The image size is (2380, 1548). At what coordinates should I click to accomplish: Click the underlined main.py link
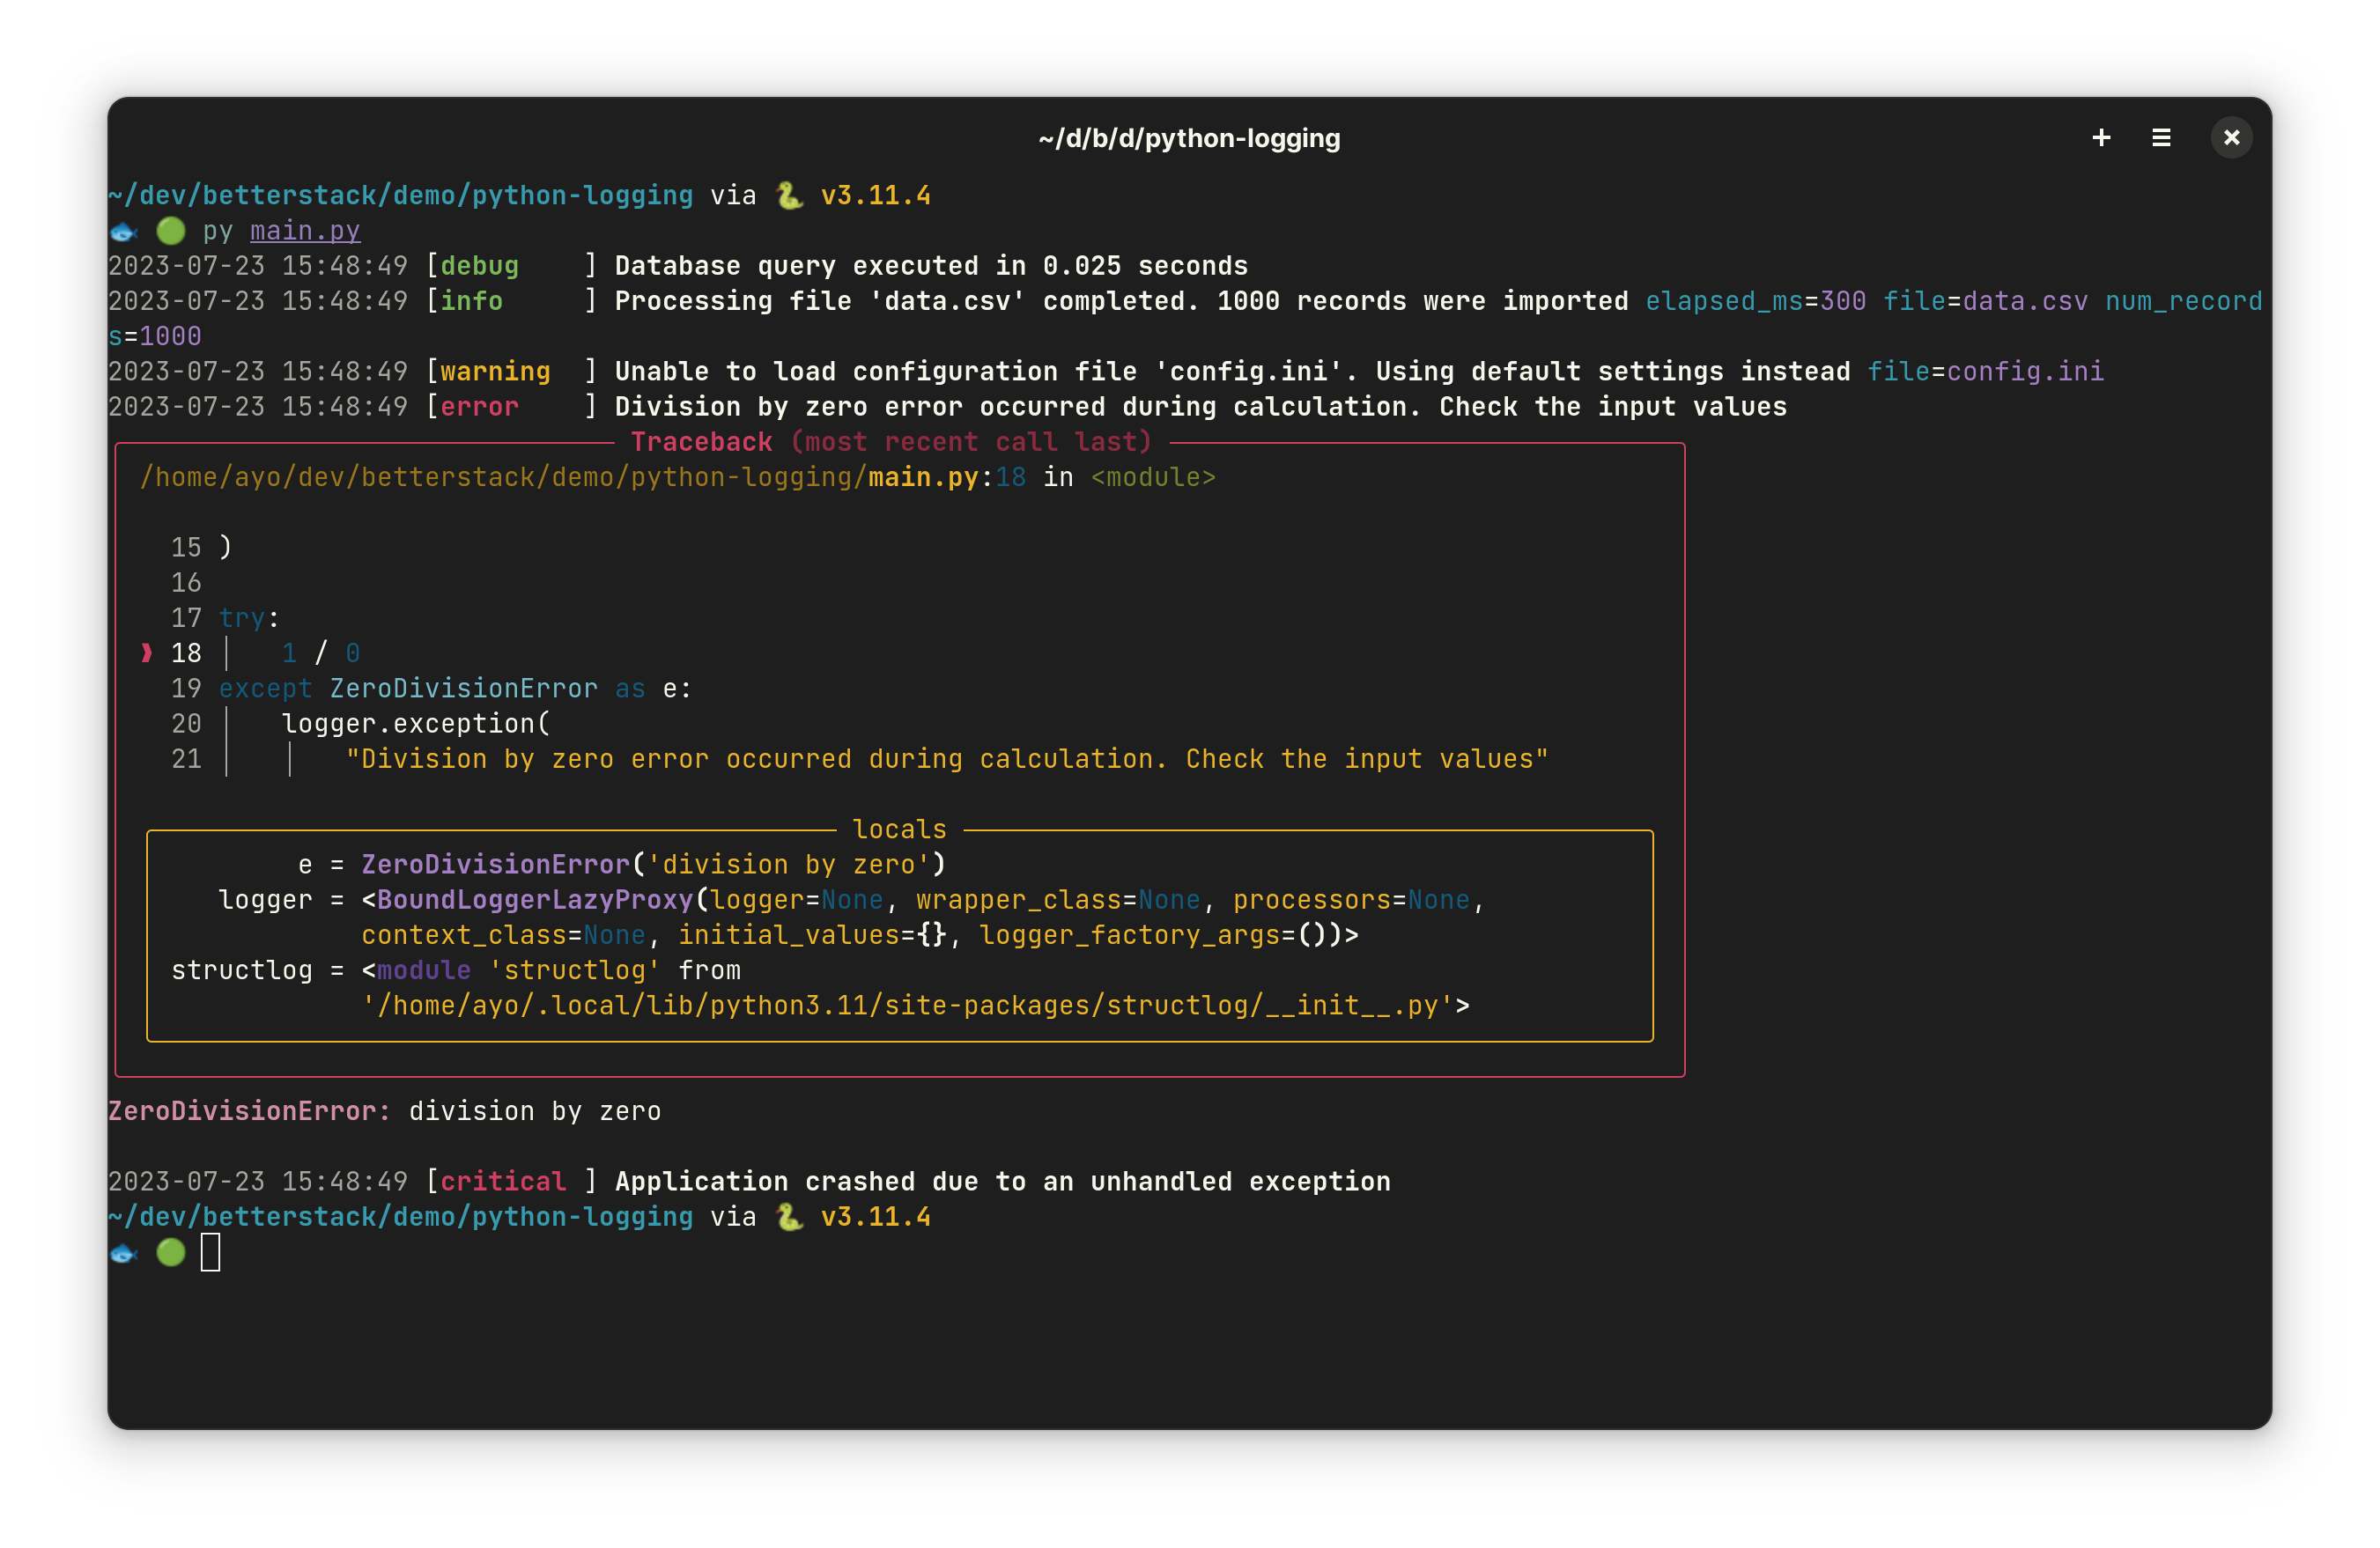305,231
